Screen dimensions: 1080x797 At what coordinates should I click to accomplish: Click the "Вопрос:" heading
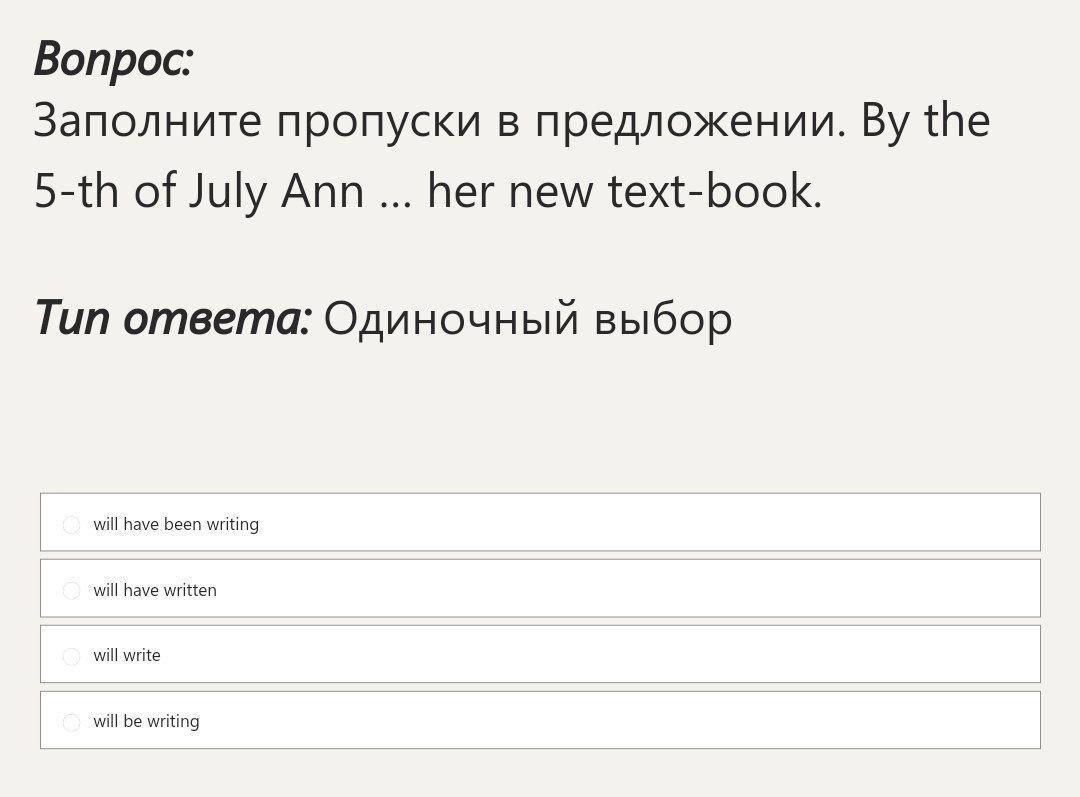[113, 58]
